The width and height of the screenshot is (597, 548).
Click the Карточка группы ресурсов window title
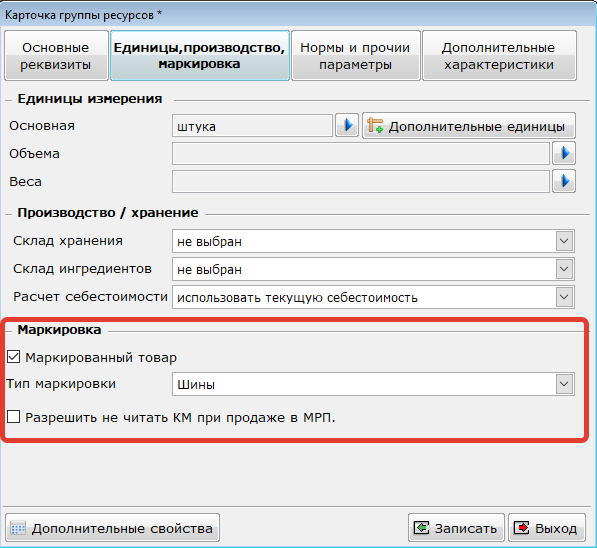tap(83, 15)
